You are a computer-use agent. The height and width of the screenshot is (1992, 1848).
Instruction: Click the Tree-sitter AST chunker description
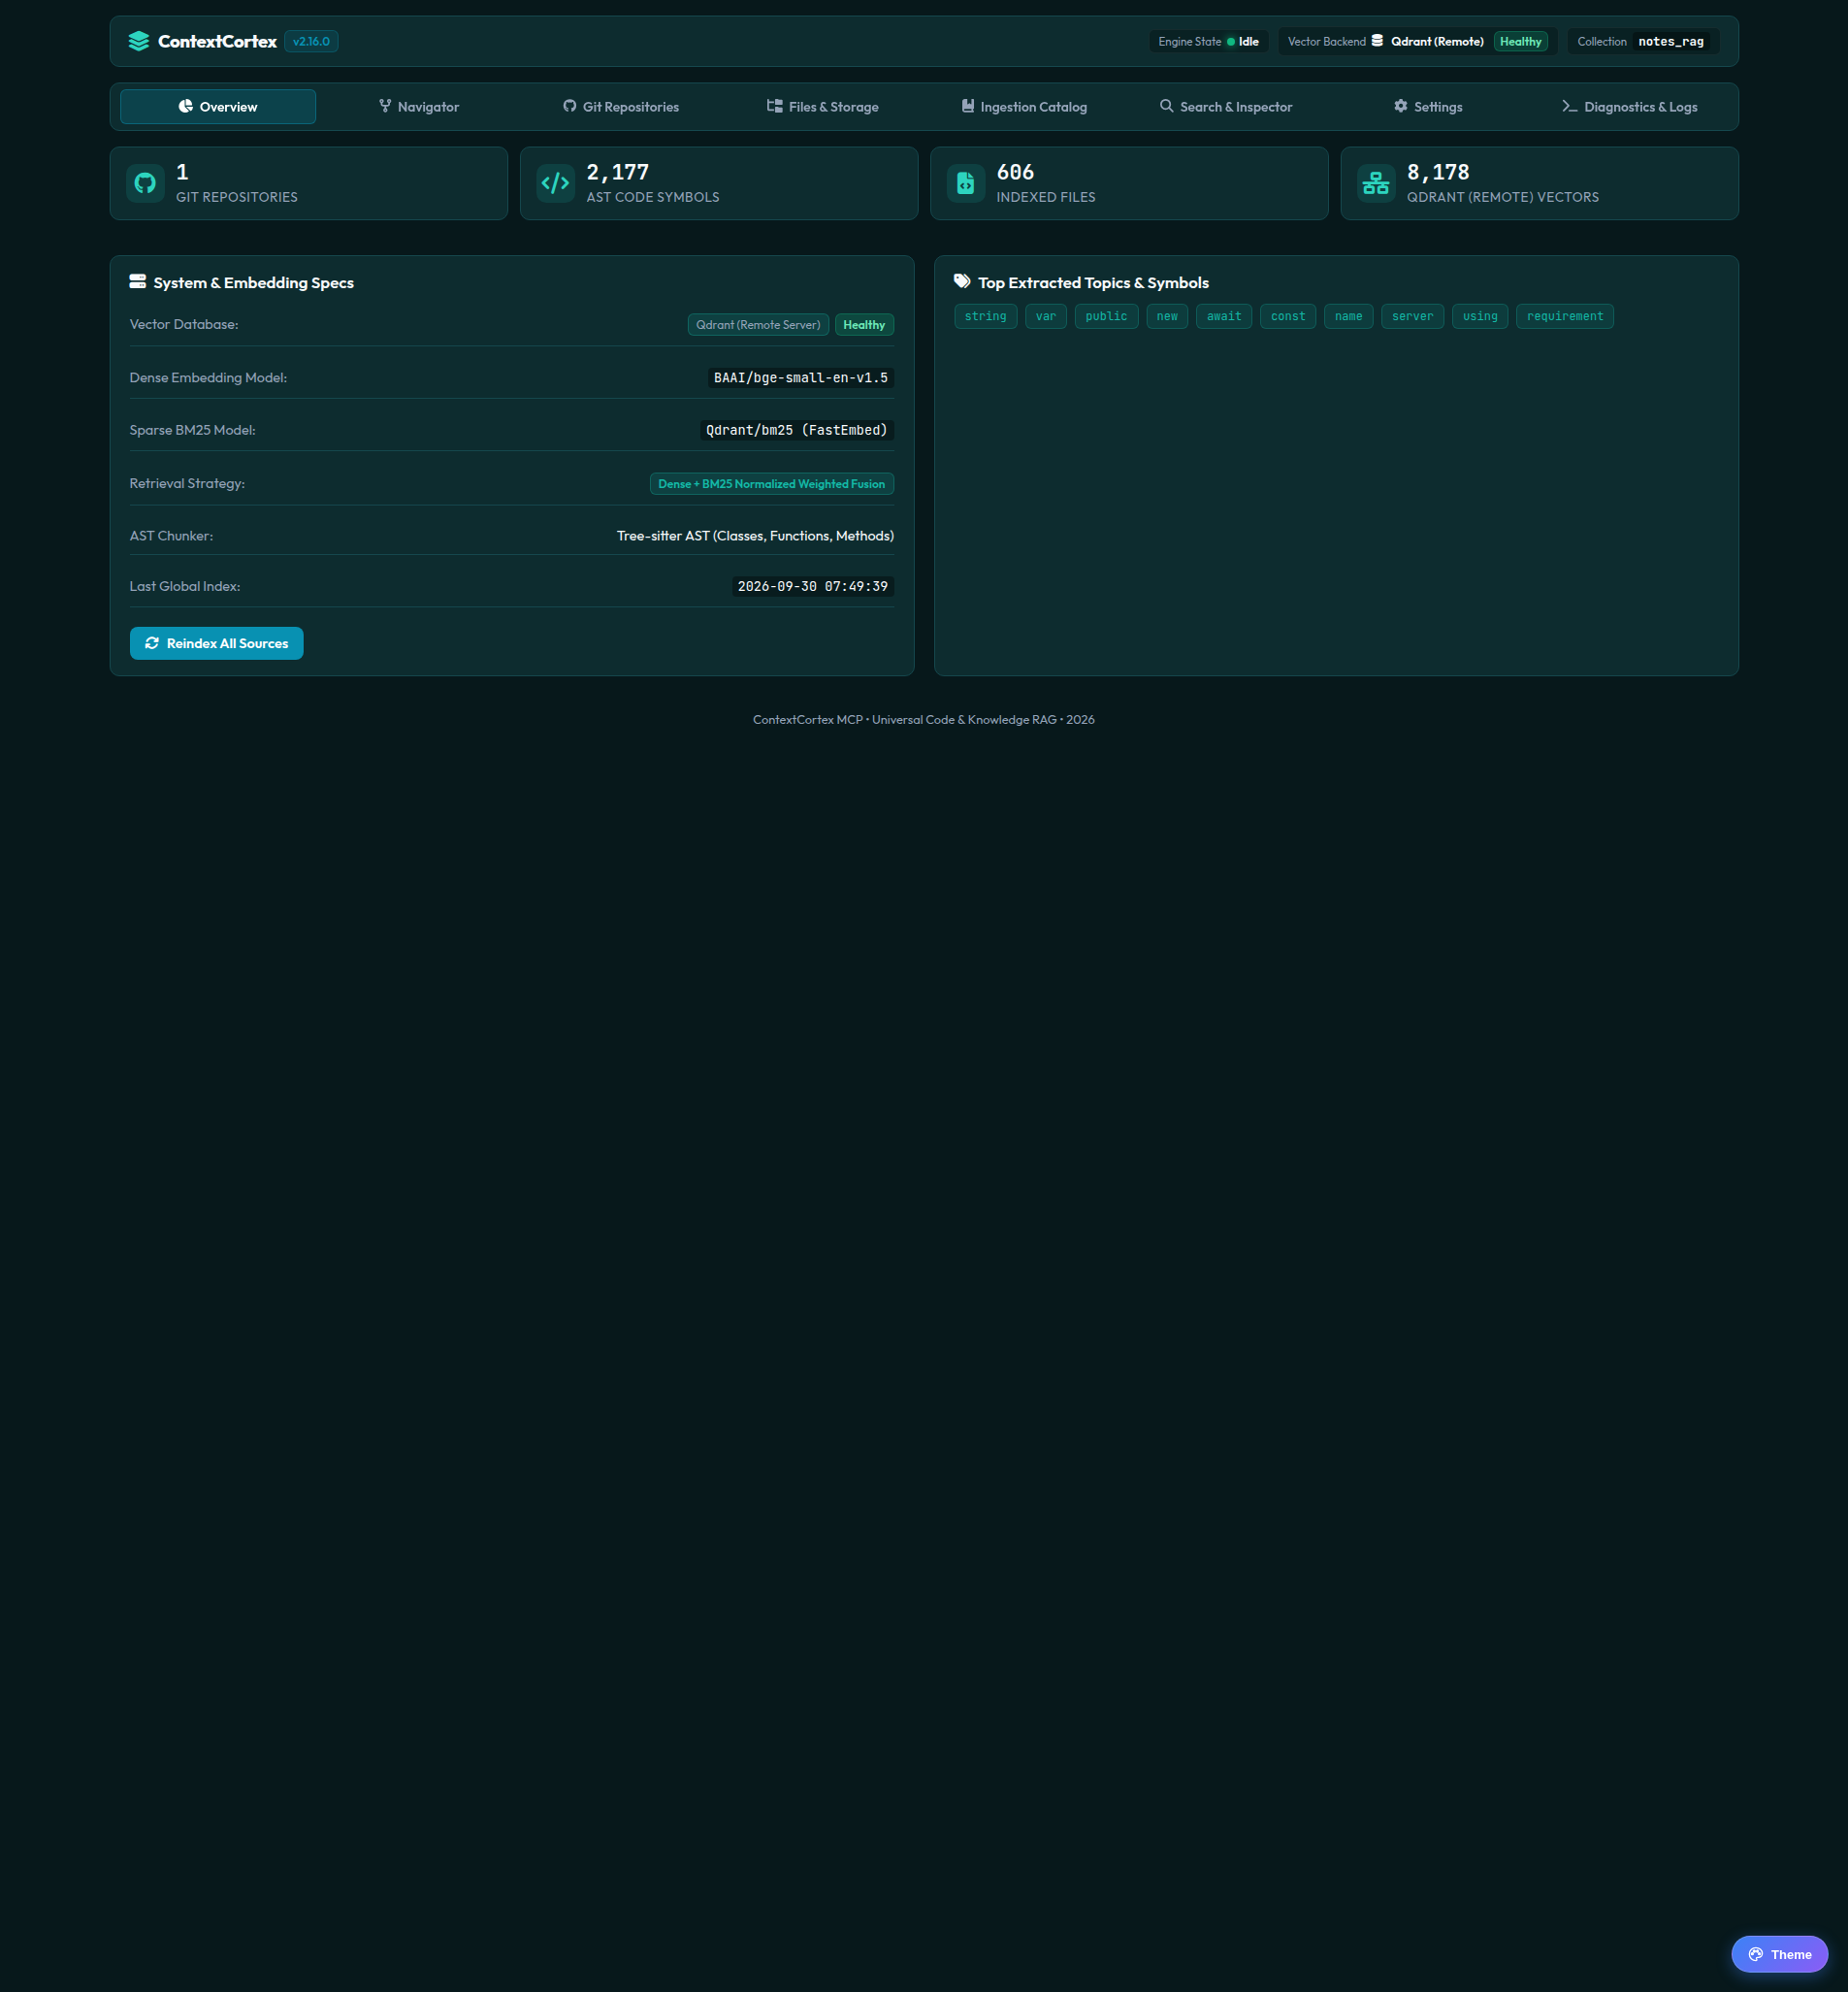(x=755, y=536)
